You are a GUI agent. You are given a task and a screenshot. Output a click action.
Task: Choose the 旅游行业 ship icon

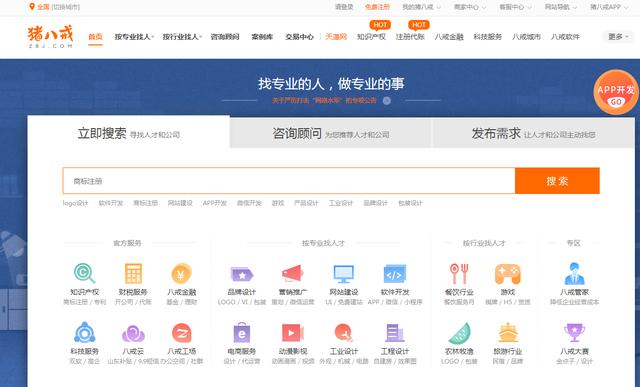coord(508,333)
